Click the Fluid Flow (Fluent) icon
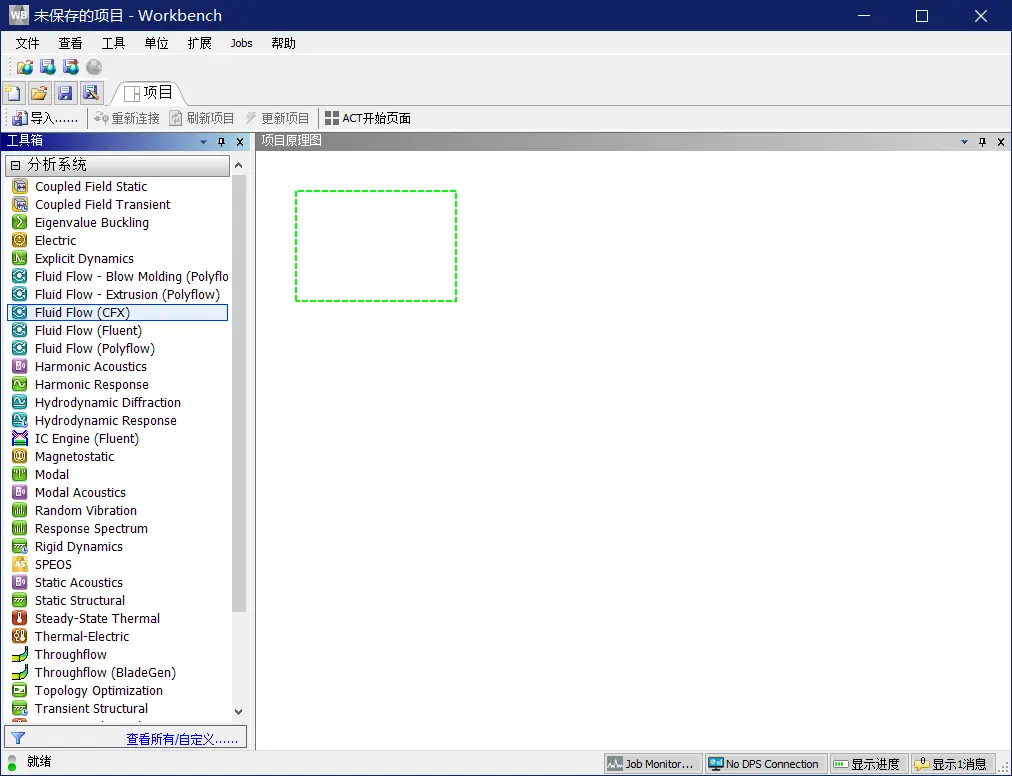The width and height of the screenshot is (1012, 776). pos(20,331)
